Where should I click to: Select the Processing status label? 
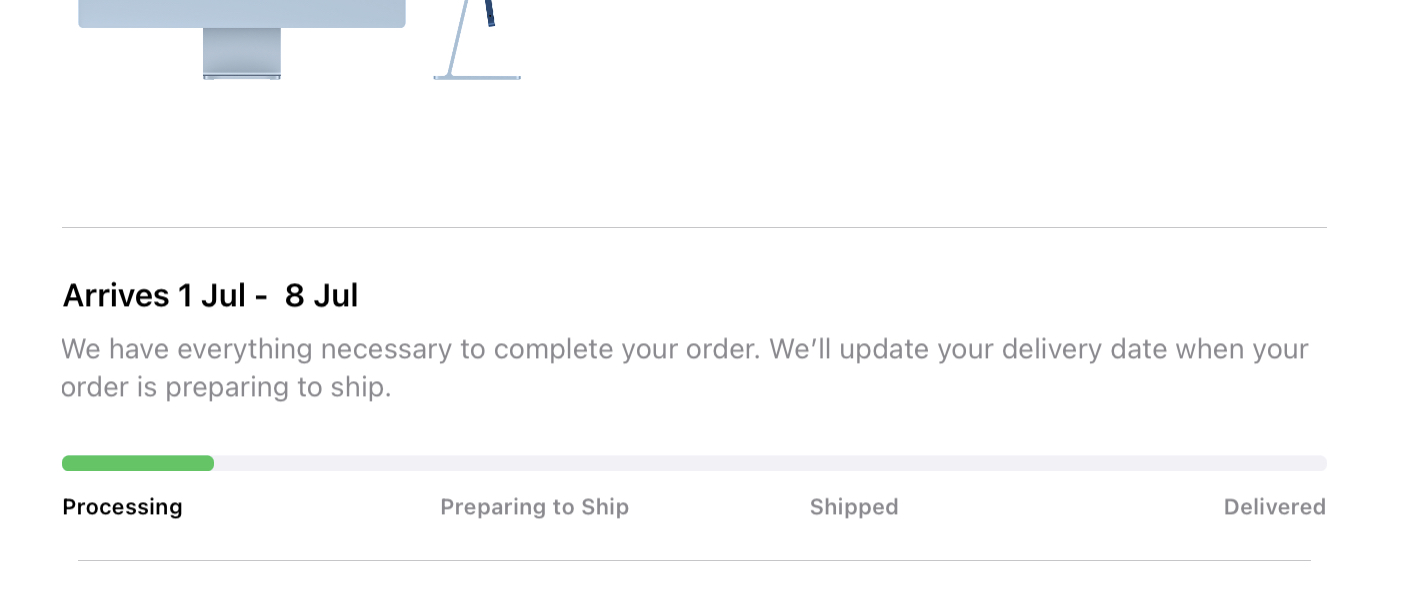122,507
